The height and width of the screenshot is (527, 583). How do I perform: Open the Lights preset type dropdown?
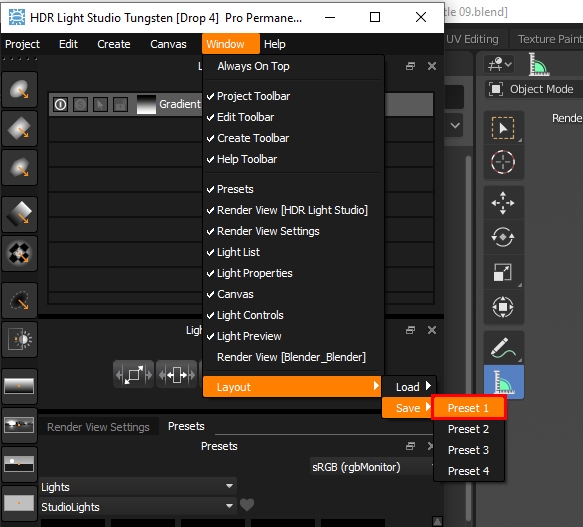(x=138, y=486)
